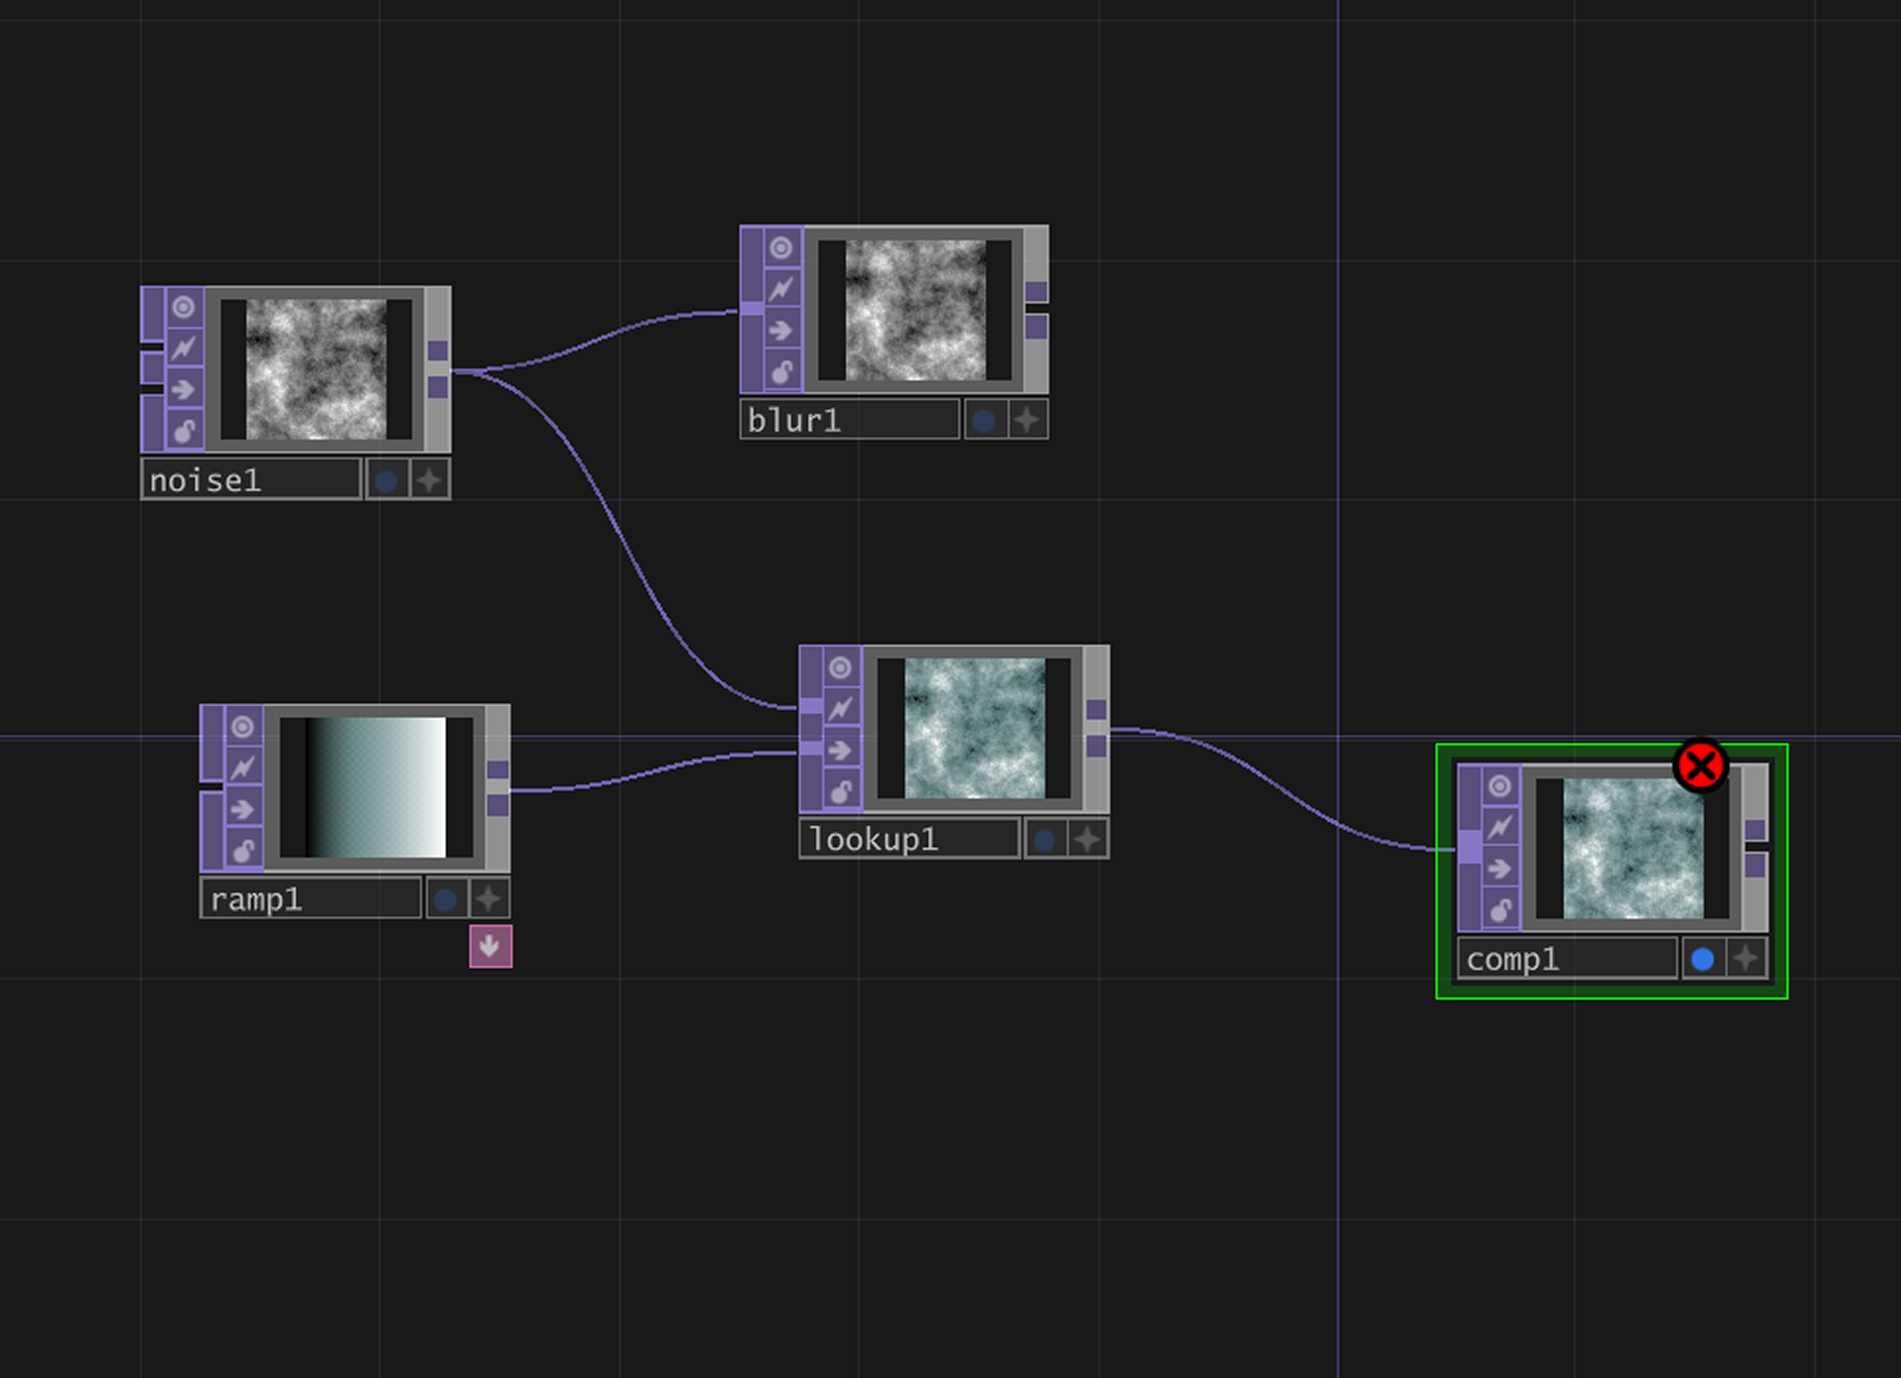Click the clone immune flag on blur1
This screenshot has width=1901, height=1378.
pyautogui.click(x=781, y=289)
